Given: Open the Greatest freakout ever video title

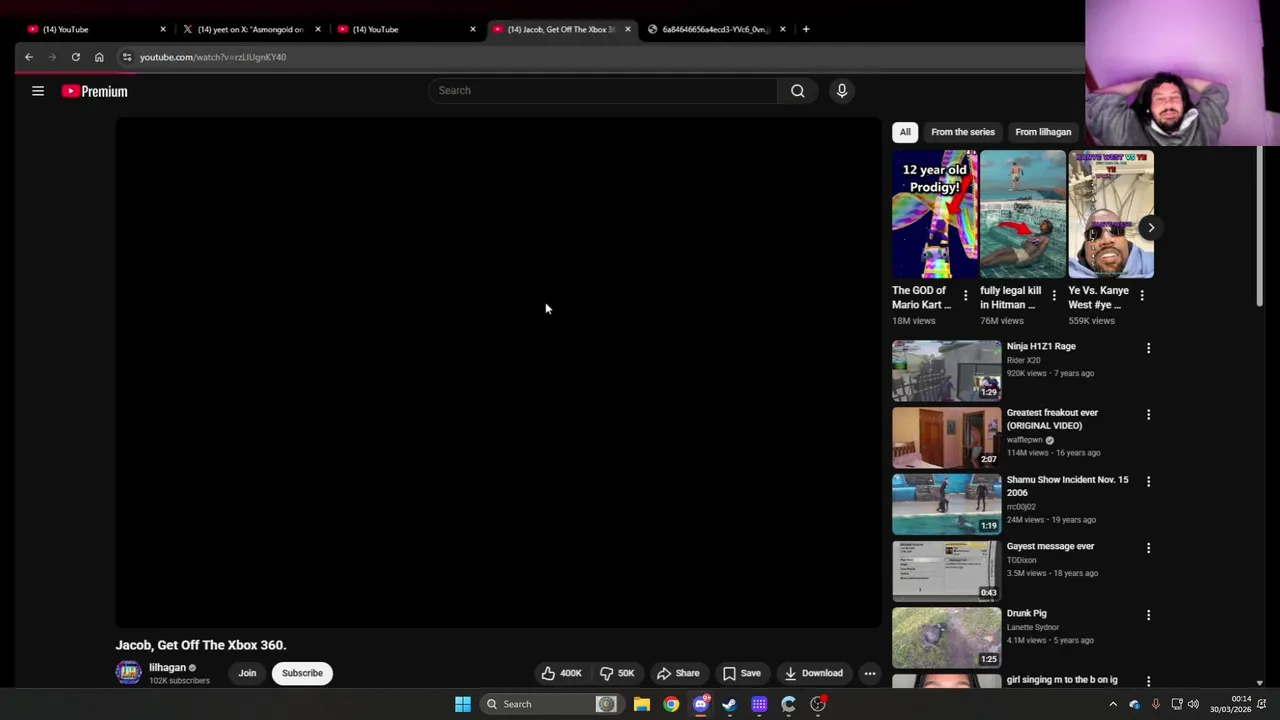Looking at the screenshot, I should tap(1052, 419).
